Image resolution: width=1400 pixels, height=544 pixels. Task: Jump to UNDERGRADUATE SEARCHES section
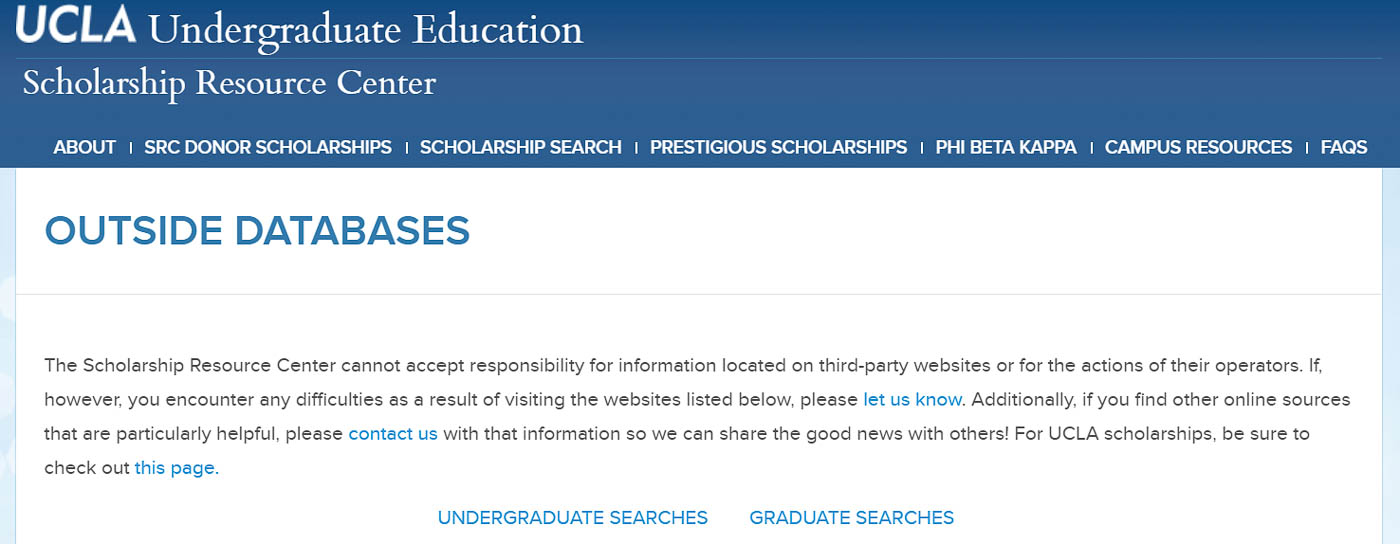tap(573, 518)
